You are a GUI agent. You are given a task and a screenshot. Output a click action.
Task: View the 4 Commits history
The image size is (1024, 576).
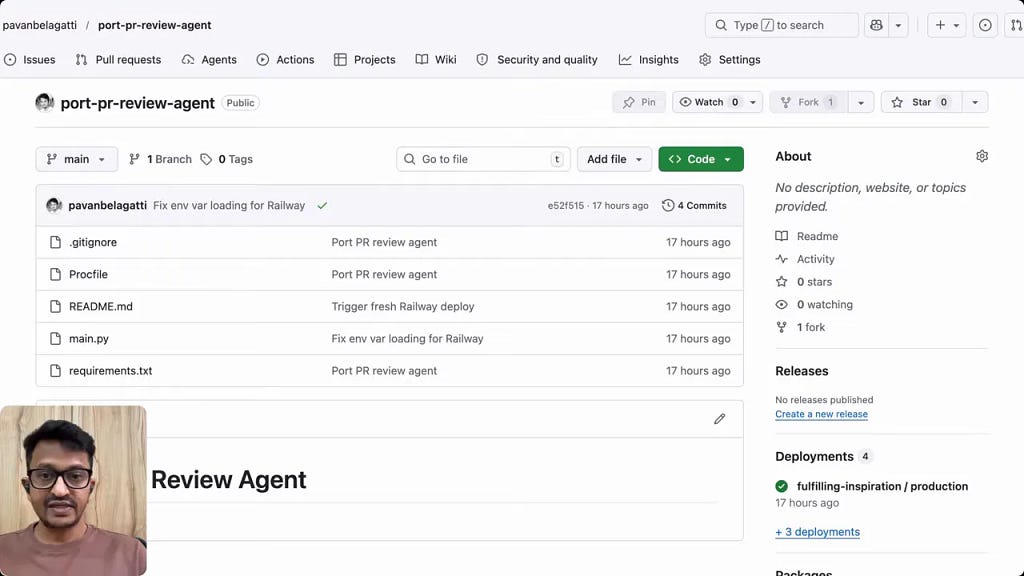click(x=694, y=206)
